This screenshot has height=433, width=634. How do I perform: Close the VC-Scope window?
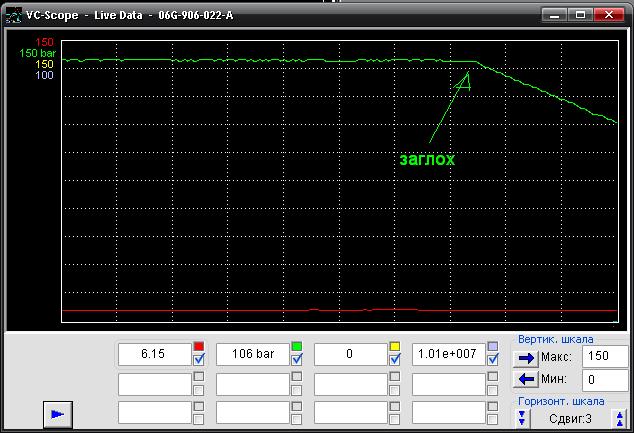tap(609, 15)
